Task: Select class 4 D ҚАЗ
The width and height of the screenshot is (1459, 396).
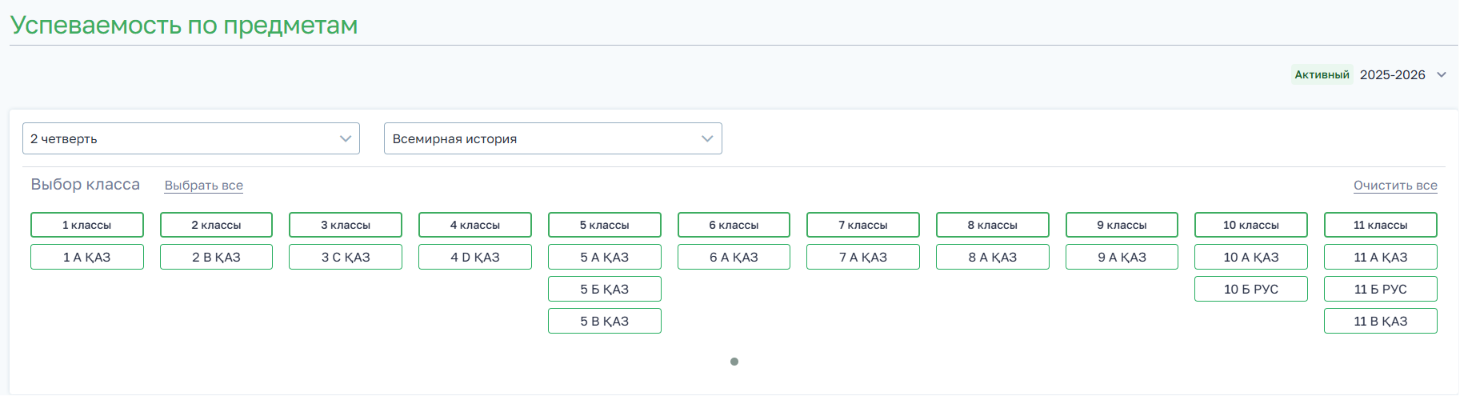Action: 475,257
